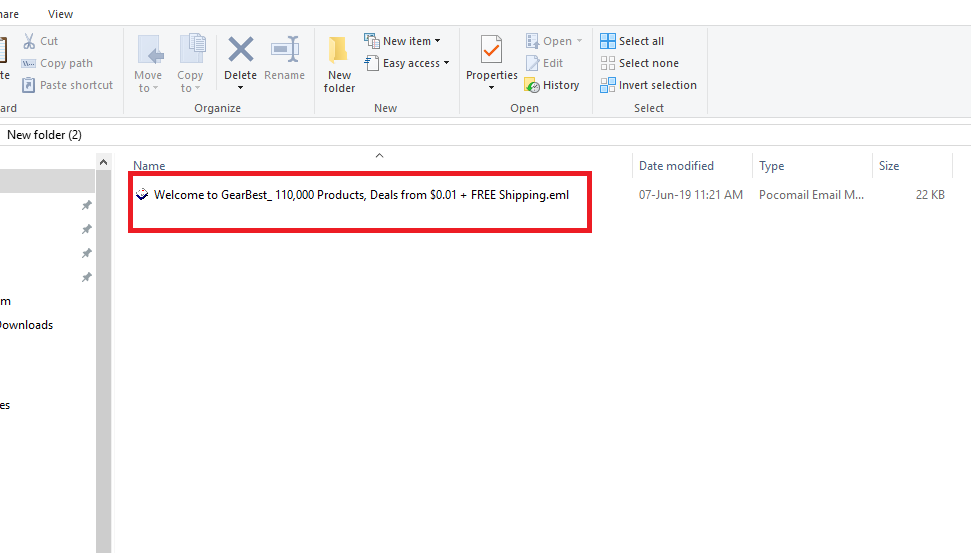Click the New folder (2) address path
The width and height of the screenshot is (971, 553).
point(44,135)
